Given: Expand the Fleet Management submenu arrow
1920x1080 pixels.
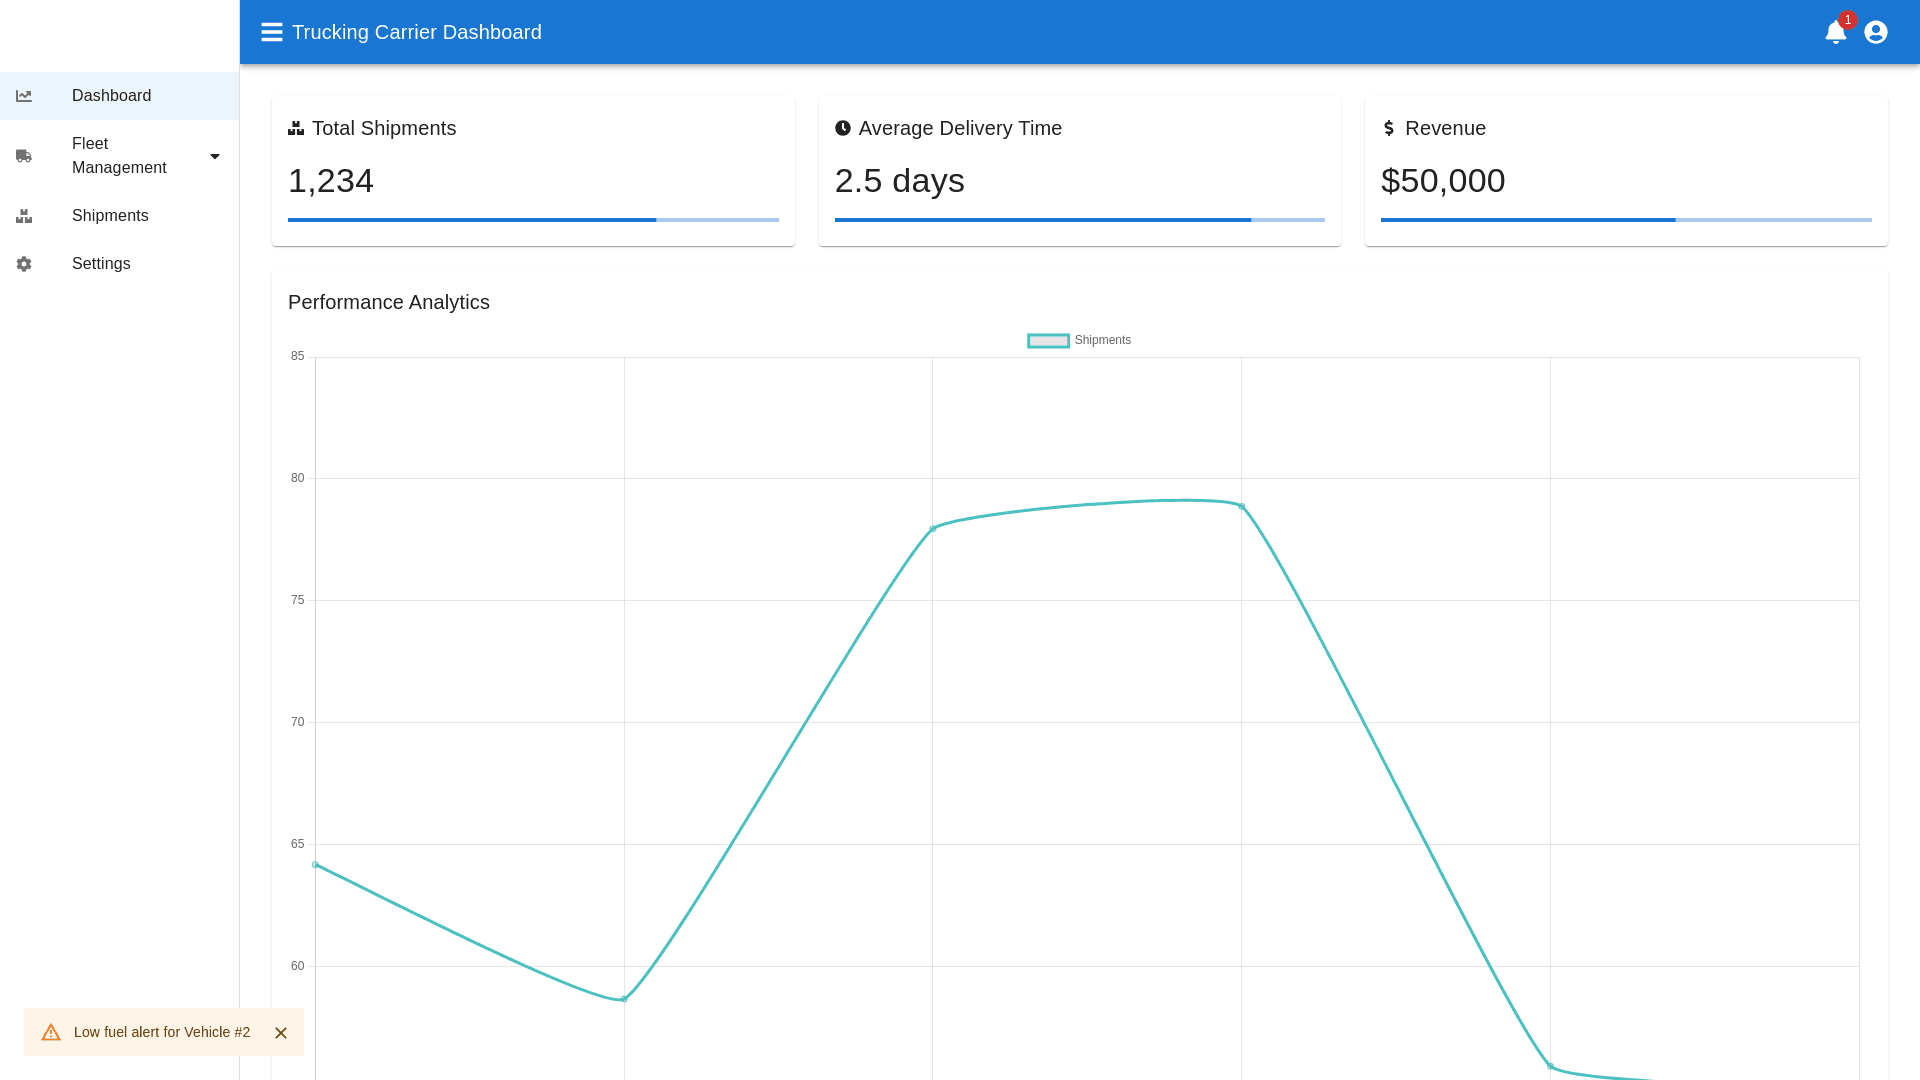Looking at the screenshot, I should pyautogui.click(x=214, y=156).
